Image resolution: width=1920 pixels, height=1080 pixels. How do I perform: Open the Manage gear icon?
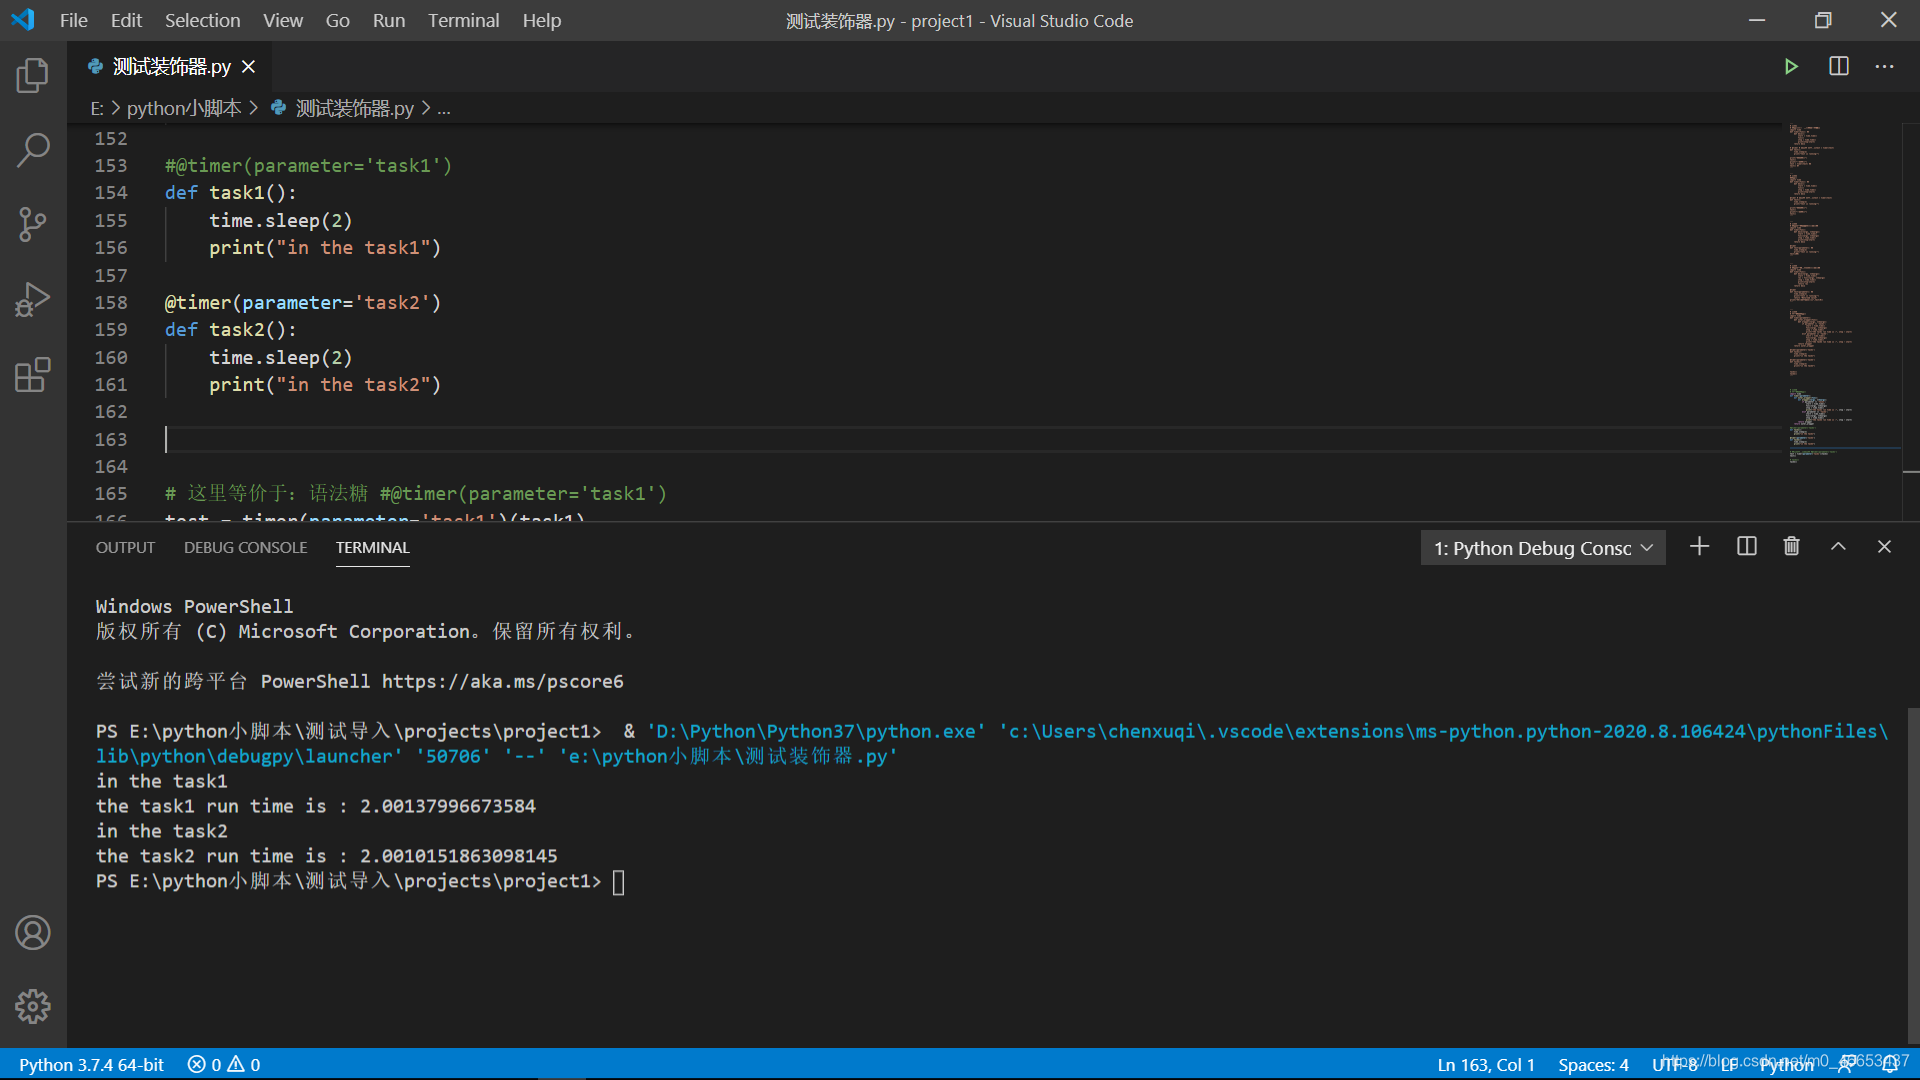33,1006
